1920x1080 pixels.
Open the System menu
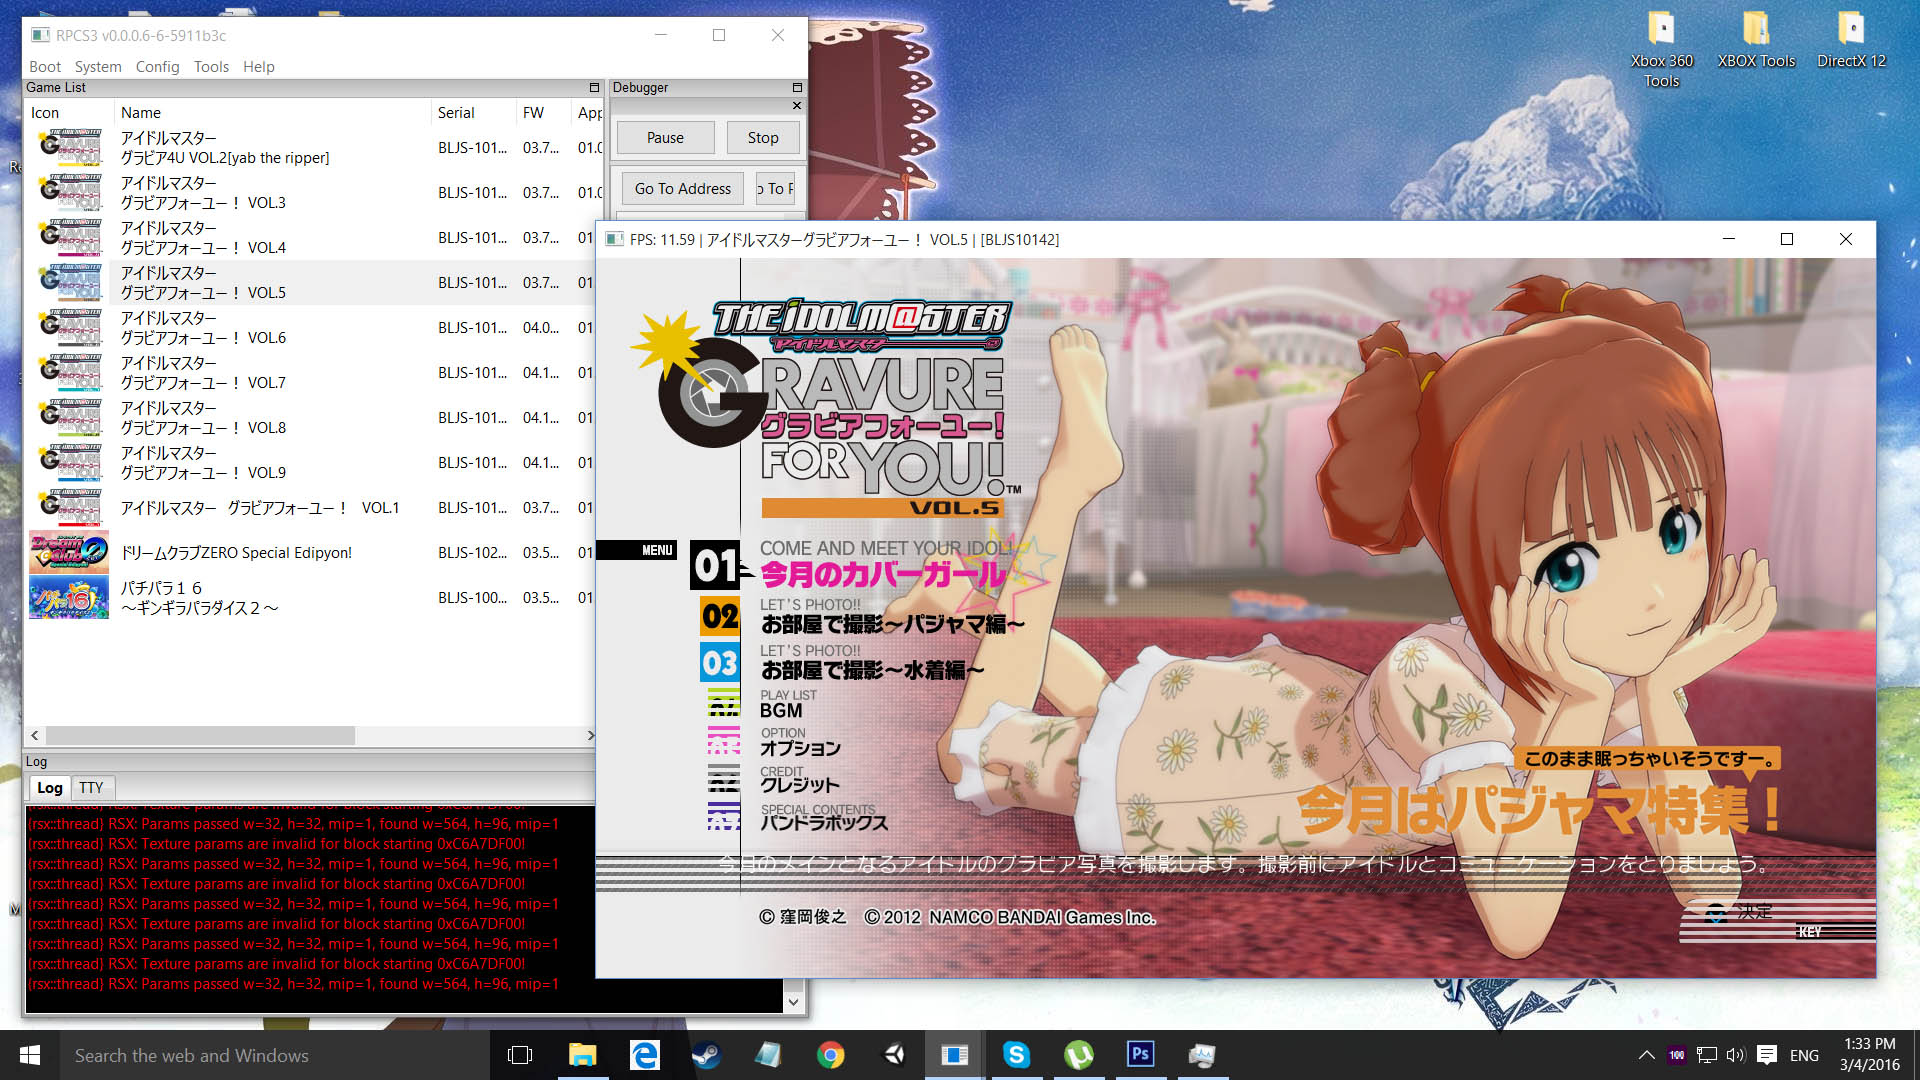tap(98, 66)
